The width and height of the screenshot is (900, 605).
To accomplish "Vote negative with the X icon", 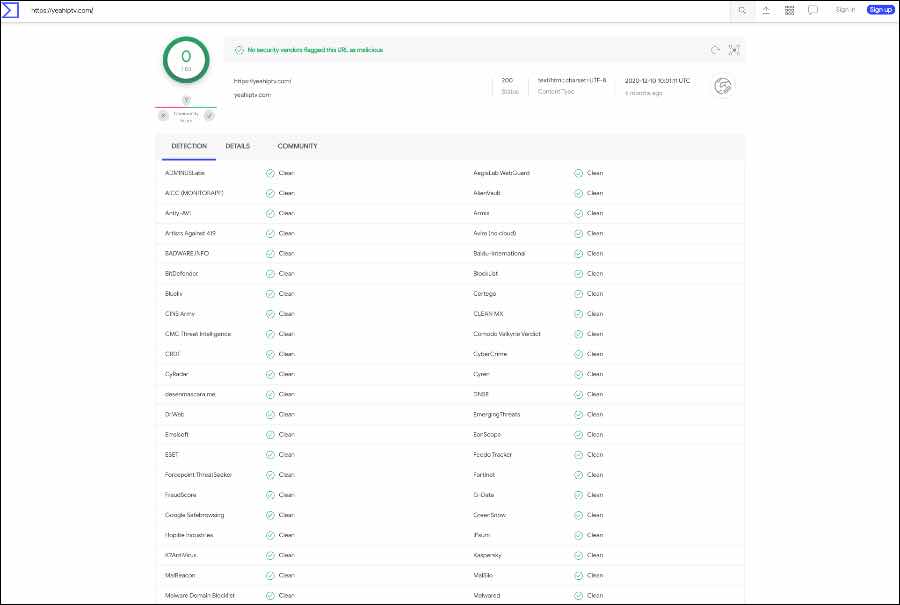I will tap(163, 116).
